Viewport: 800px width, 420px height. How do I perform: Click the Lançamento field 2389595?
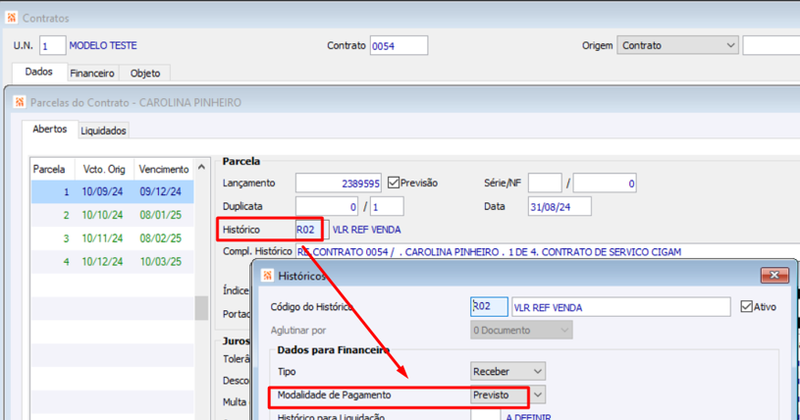click(338, 183)
